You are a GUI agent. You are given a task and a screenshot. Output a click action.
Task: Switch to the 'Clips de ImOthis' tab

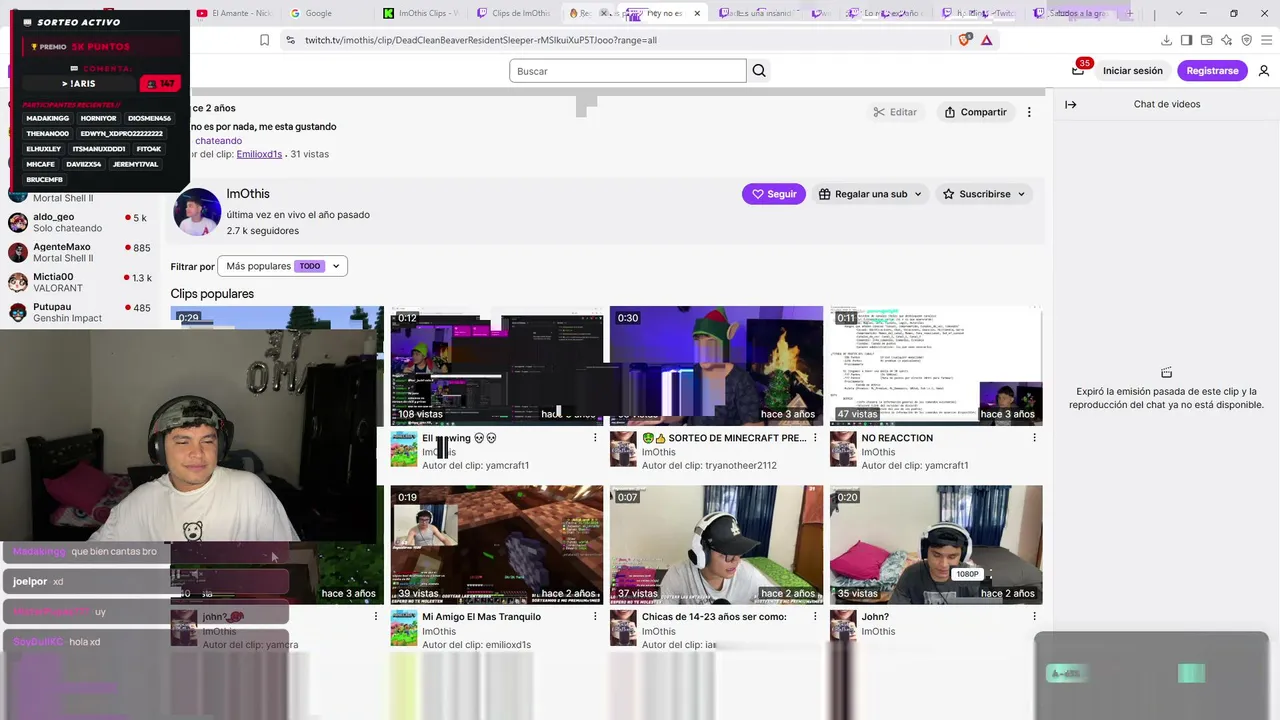[x=515, y=13]
